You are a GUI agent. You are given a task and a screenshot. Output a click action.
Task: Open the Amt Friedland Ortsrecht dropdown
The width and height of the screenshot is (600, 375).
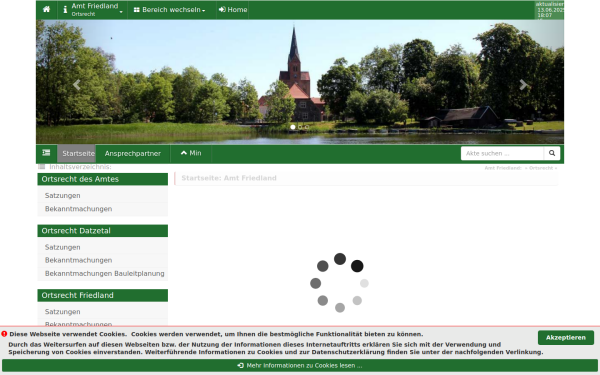pyautogui.click(x=93, y=10)
